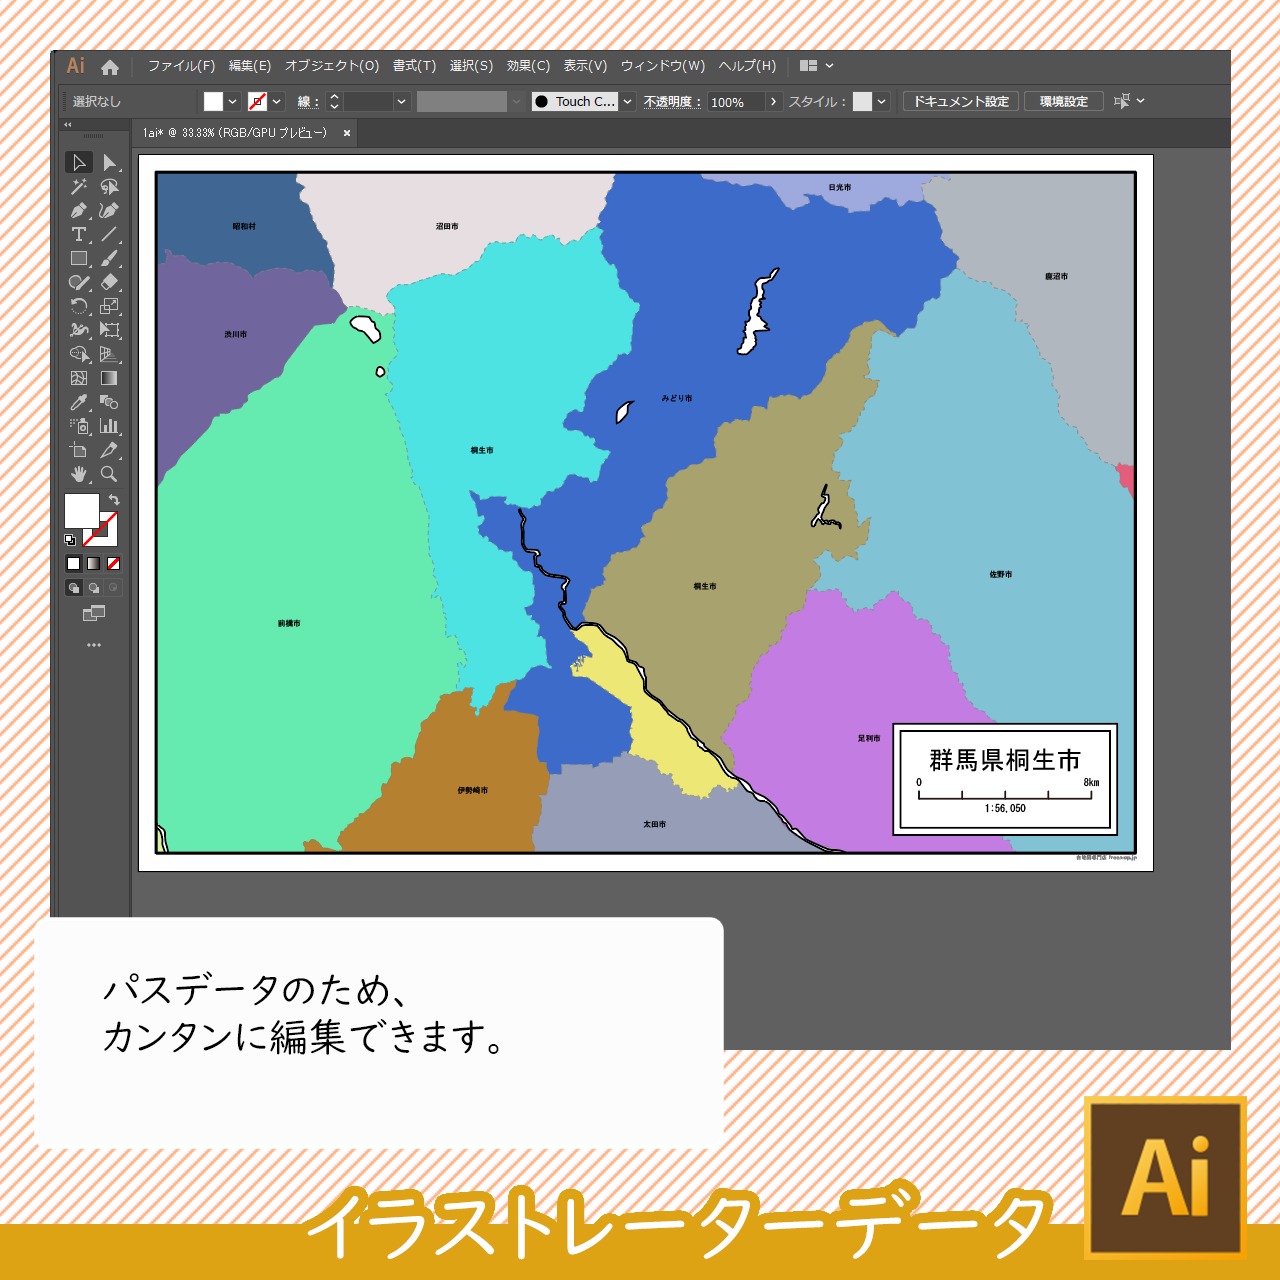Open the ウィンドウ(W) menu
Screen dimensions: 1280x1280
tap(663, 66)
